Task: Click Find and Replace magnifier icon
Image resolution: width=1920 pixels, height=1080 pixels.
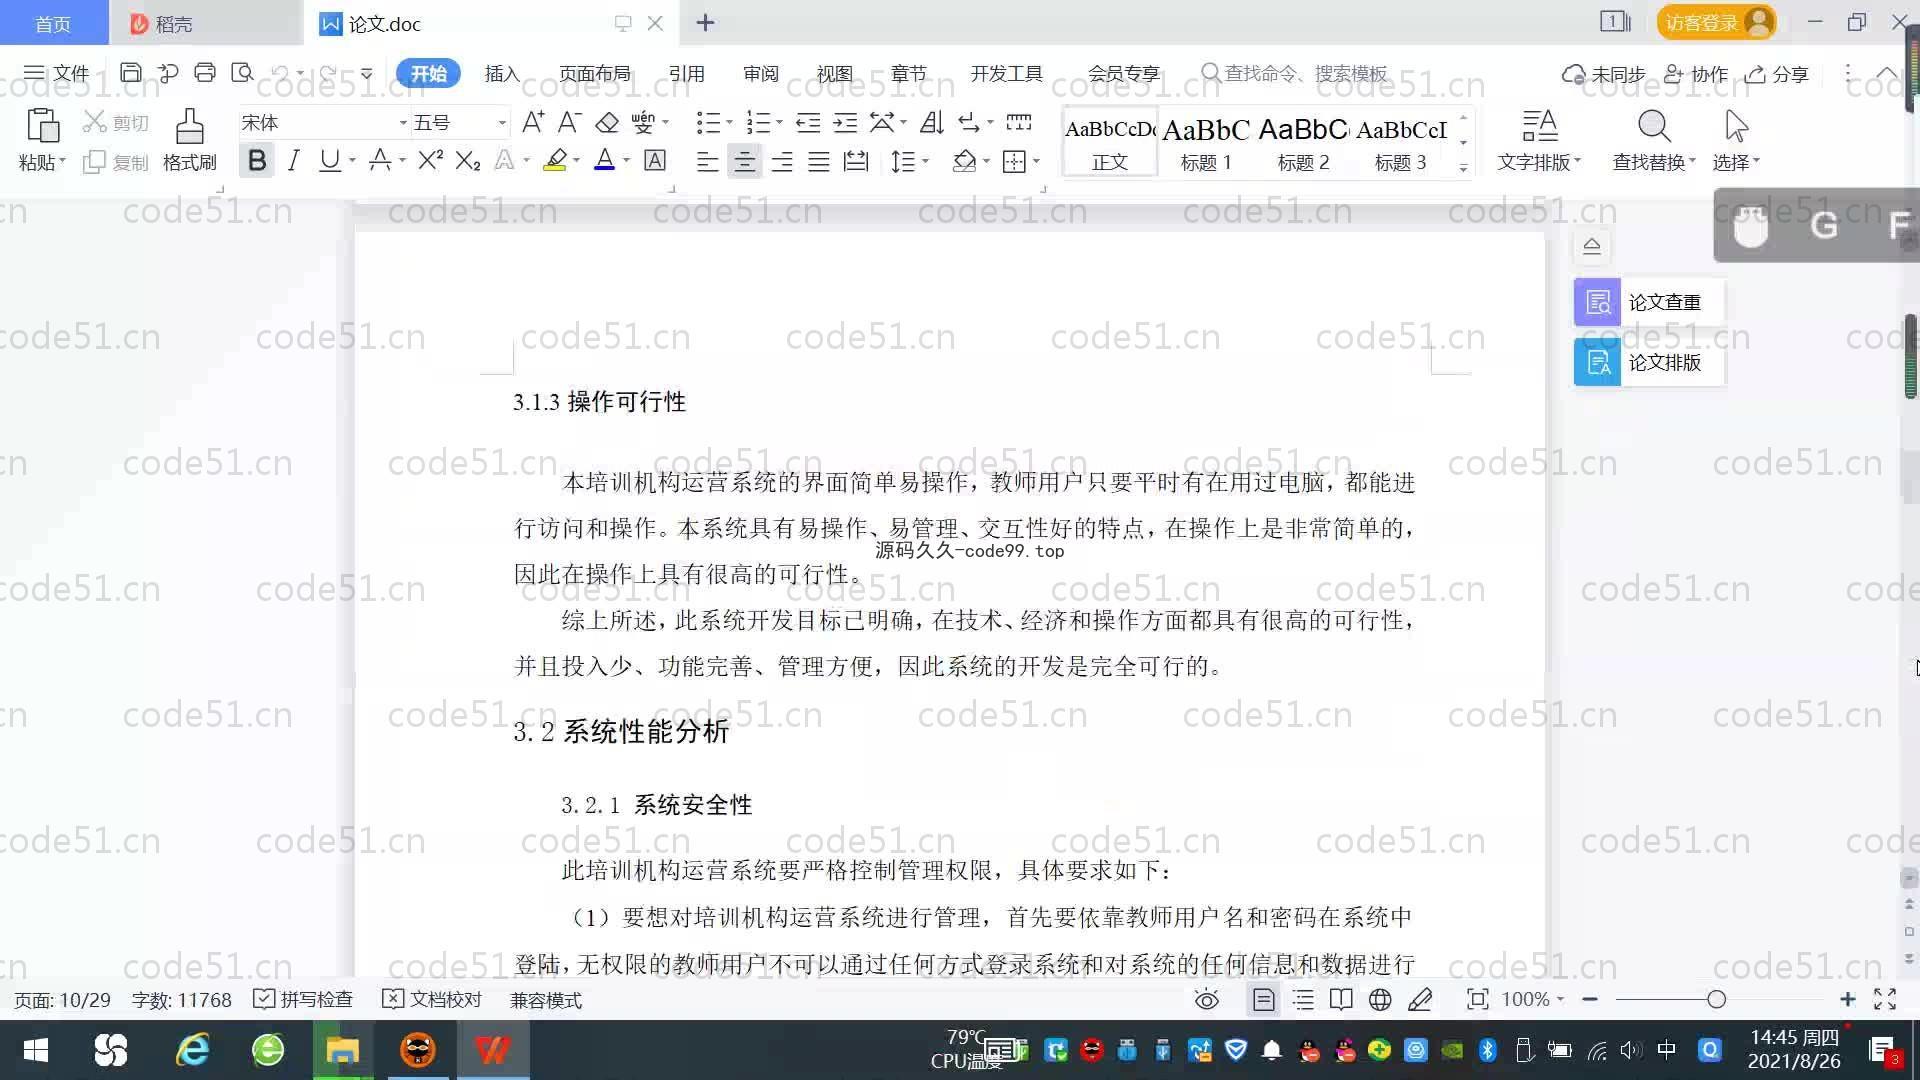Action: coord(1654,127)
